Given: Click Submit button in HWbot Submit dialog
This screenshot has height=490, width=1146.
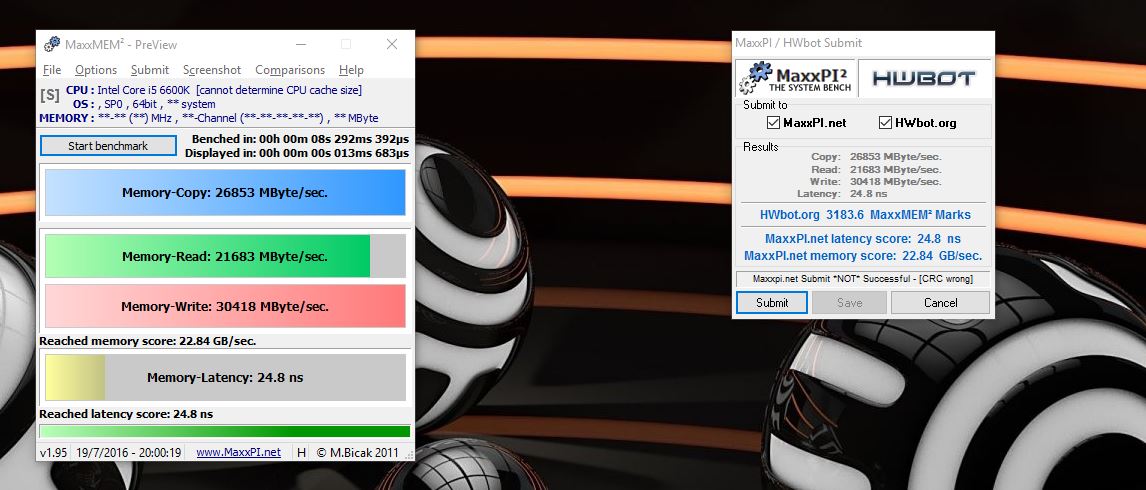Looking at the screenshot, I should pos(772,303).
